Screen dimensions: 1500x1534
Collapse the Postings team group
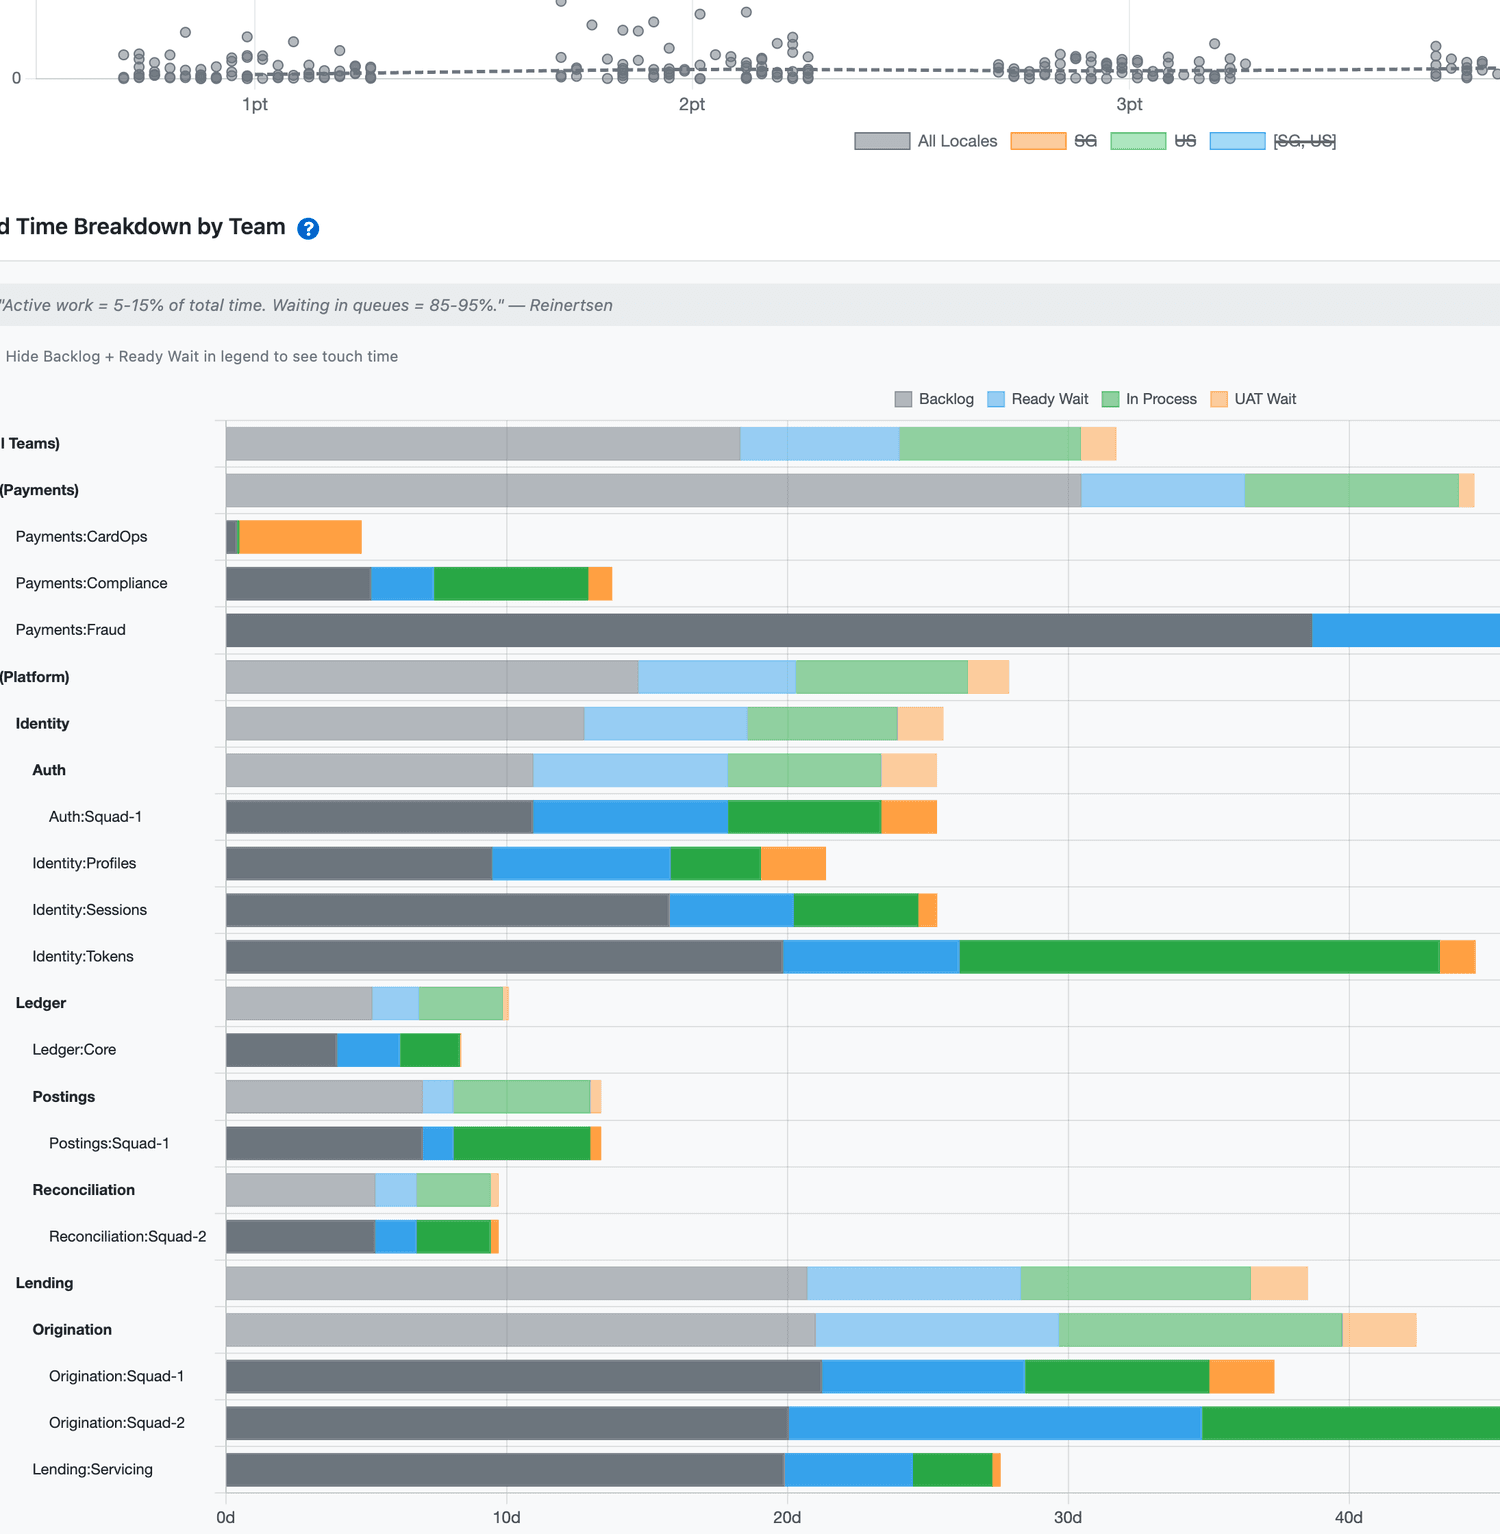[x=64, y=1097]
